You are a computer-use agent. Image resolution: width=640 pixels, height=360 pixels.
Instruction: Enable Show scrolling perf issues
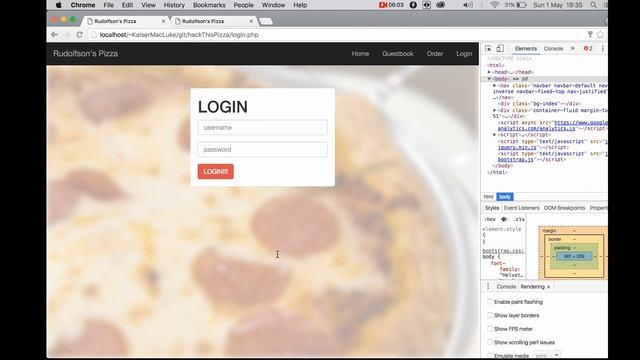[x=490, y=342]
